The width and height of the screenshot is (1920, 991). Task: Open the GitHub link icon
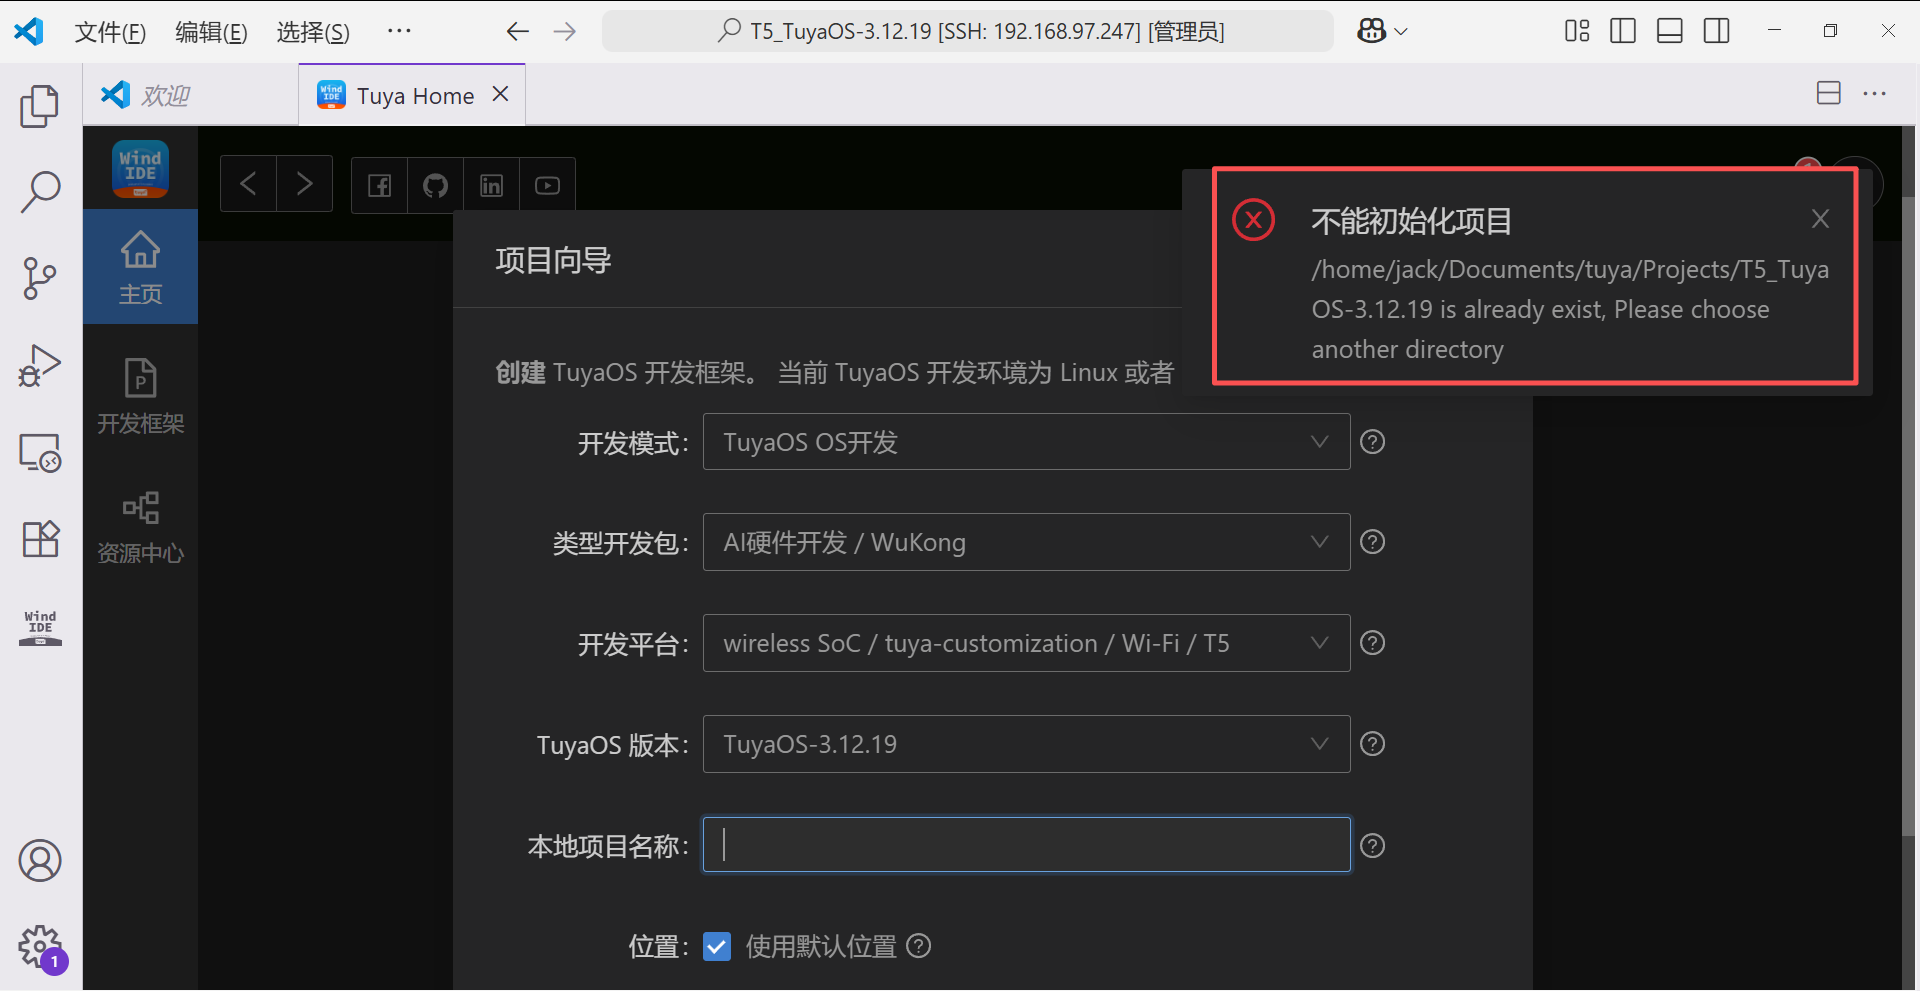[x=435, y=185]
